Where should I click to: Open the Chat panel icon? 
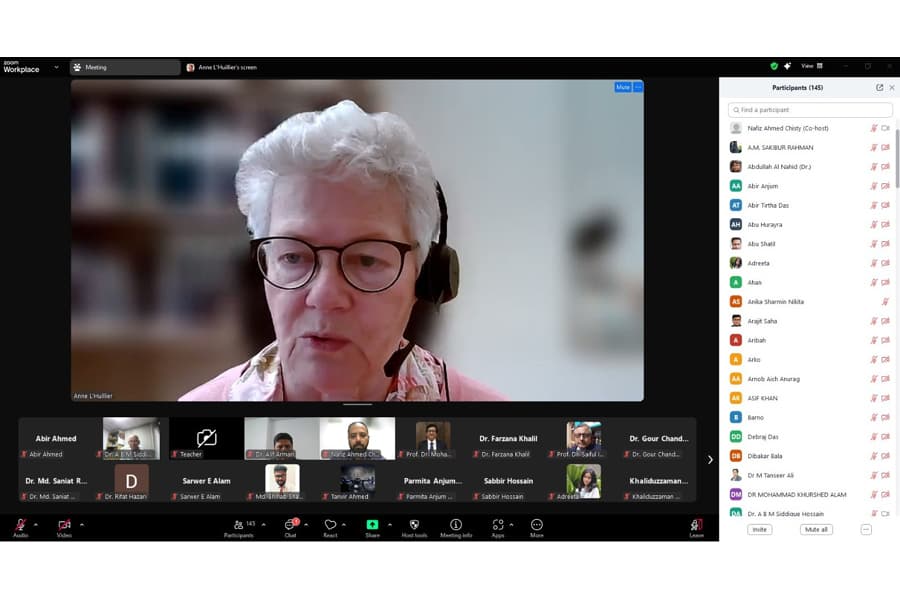pyautogui.click(x=290, y=525)
